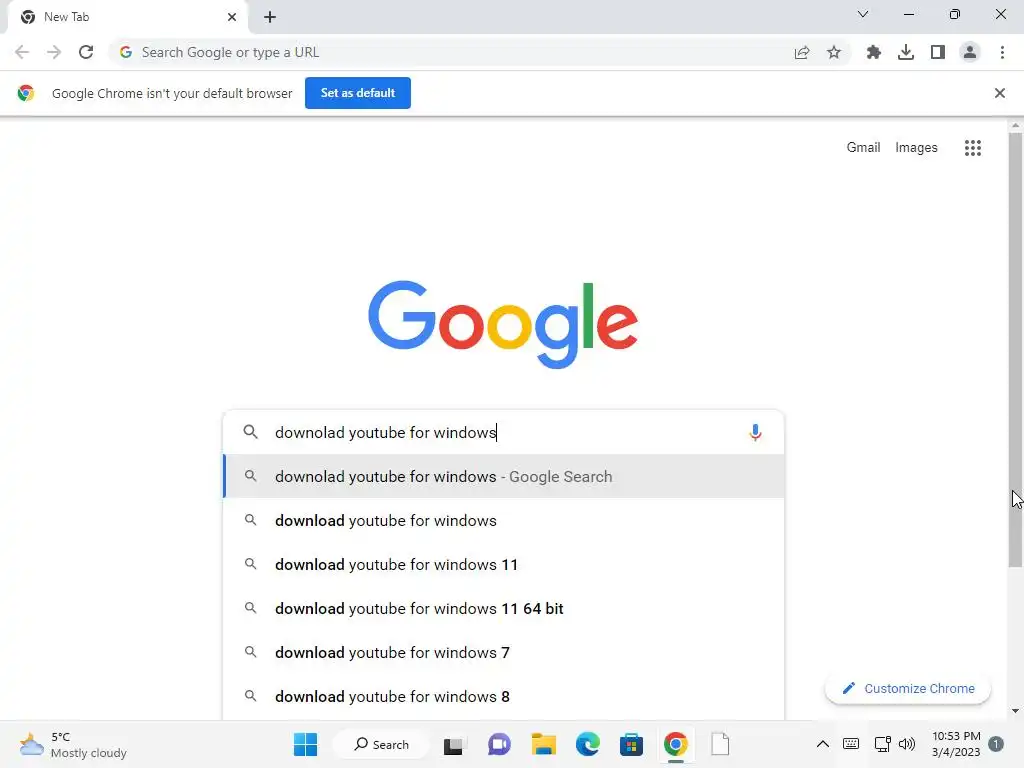1024x768 pixels.
Task: Launch Microsoft Edge from taskbar
Action: 588,744
